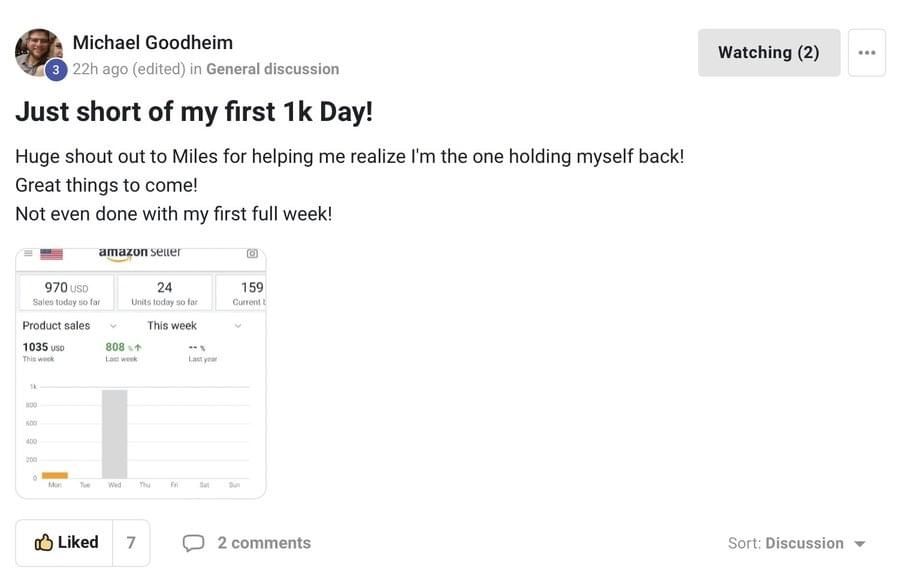This screenshot has height=582, width=900.
Task: Click the grey Wednesday sales bar
Action: [115, 434]
